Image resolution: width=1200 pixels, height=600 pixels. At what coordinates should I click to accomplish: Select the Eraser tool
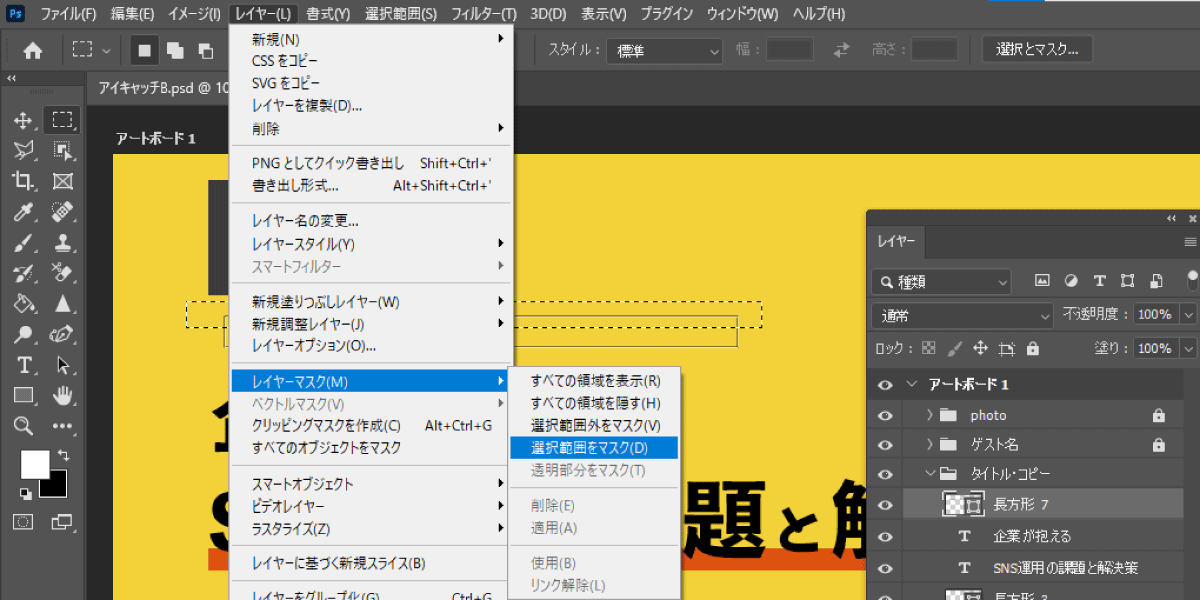coord(63,273)
